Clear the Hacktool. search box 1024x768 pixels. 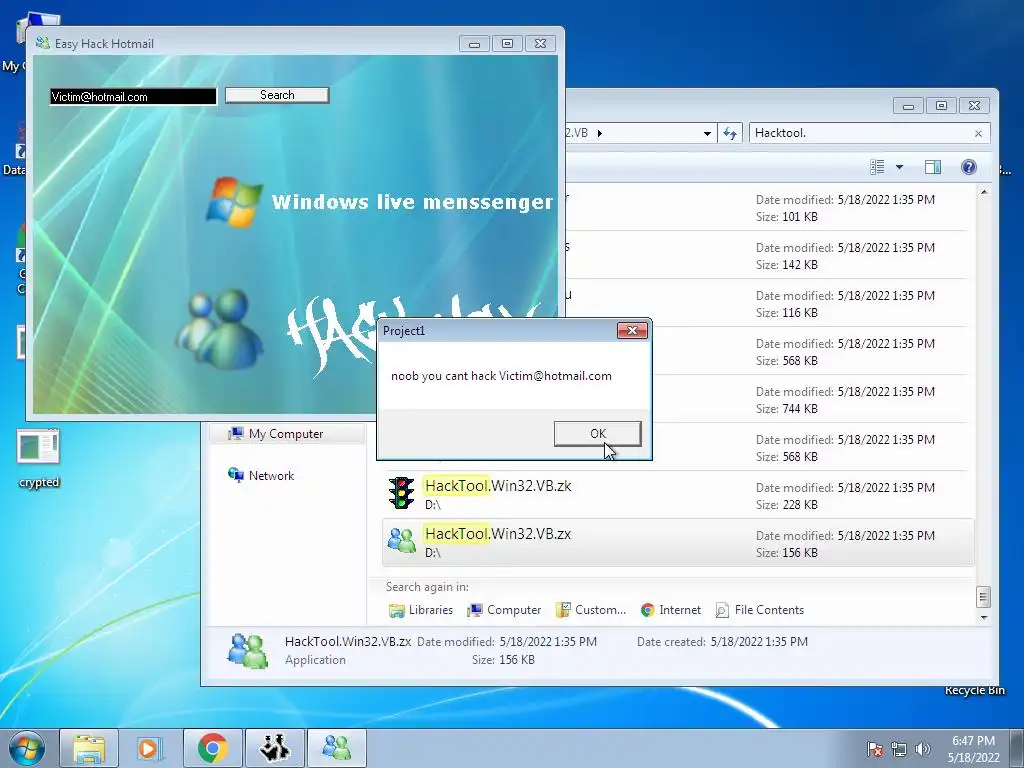(978, 133)
